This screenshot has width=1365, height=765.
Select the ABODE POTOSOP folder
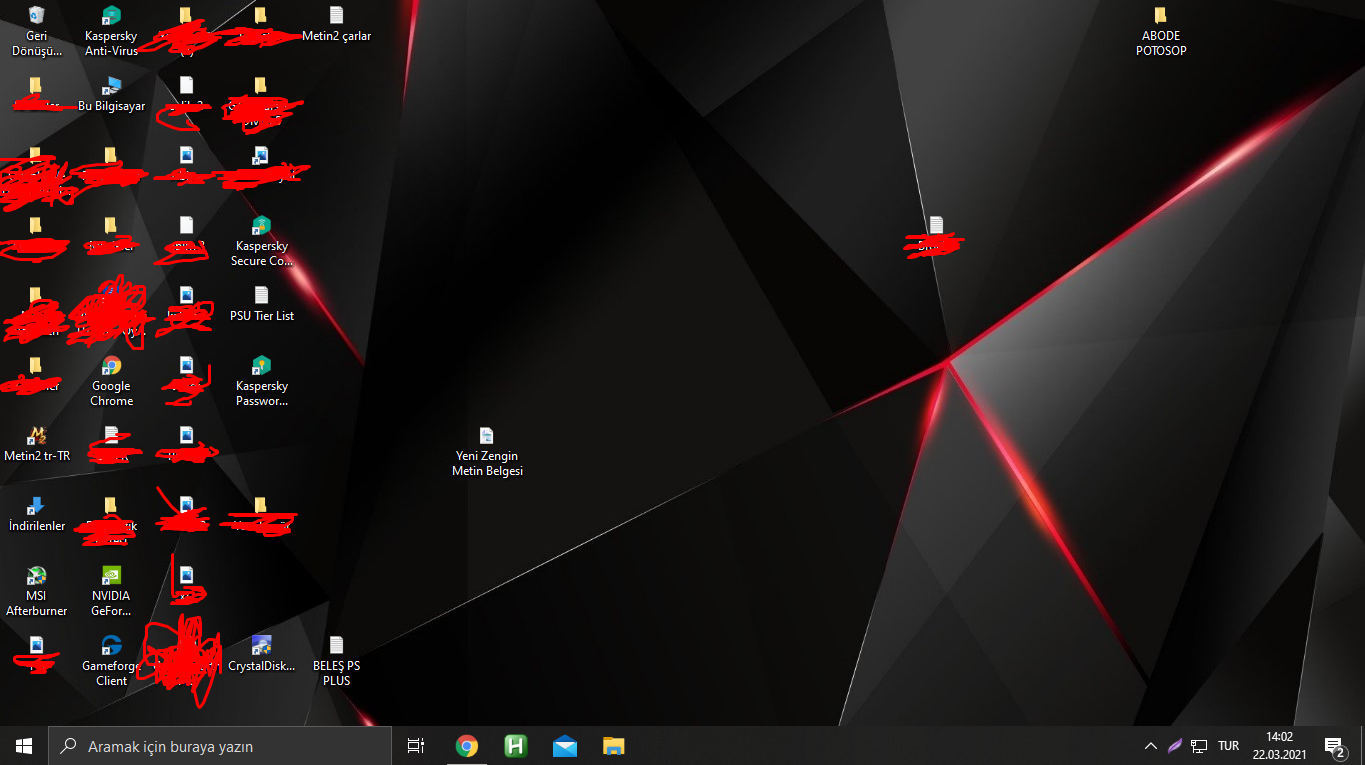pyautogui.click(x=1161, y=30)
